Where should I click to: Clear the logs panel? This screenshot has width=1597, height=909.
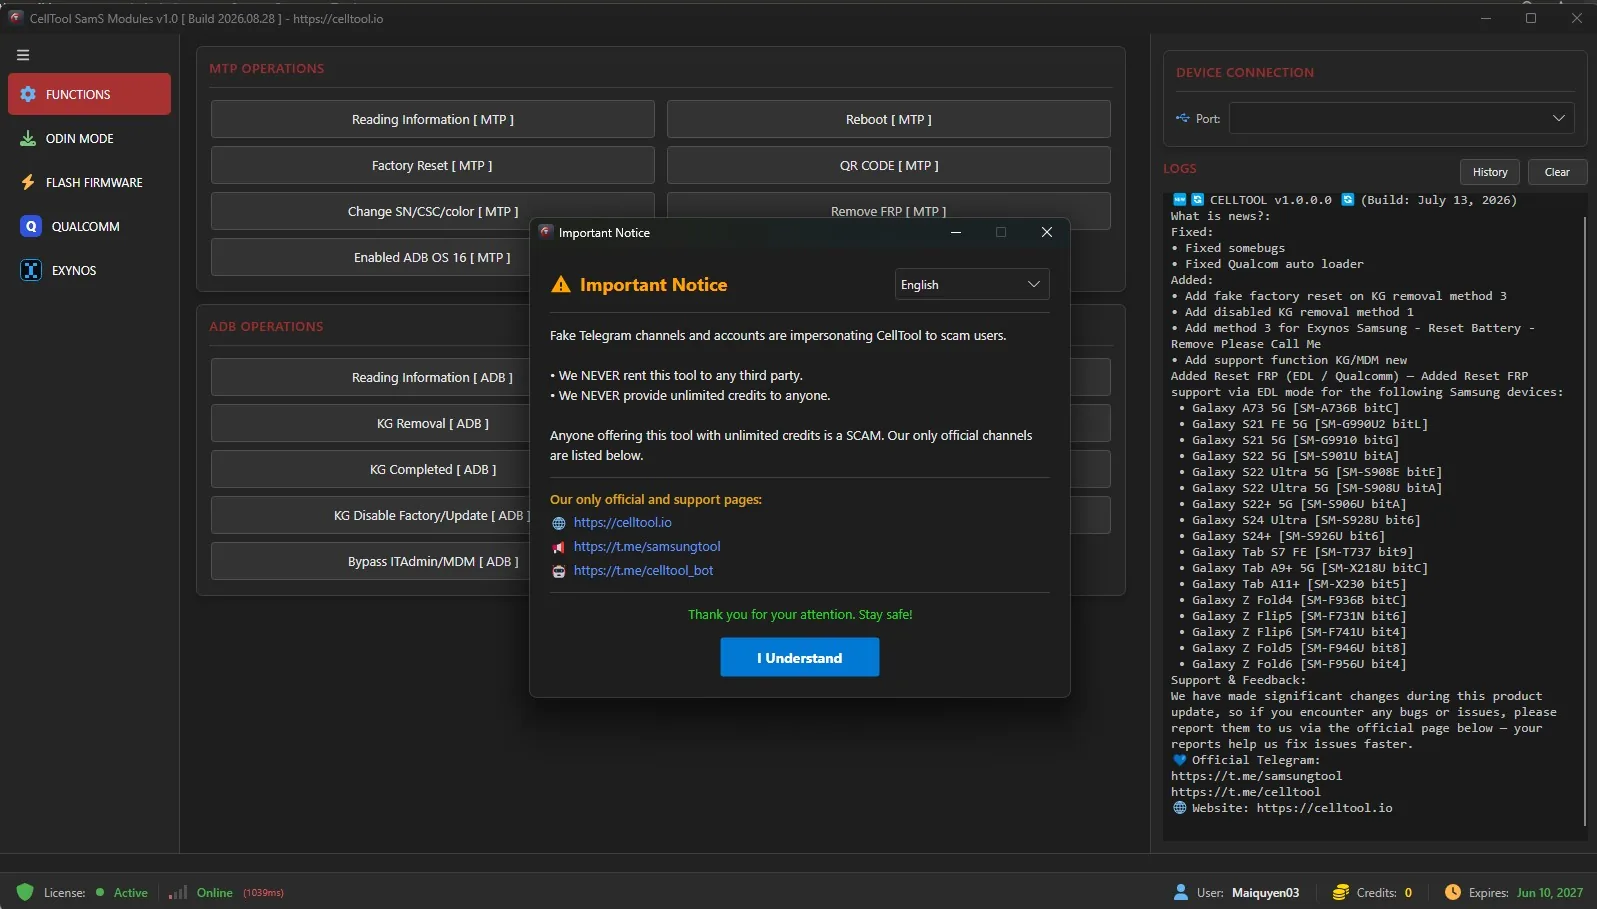(x=1557, y=172)
